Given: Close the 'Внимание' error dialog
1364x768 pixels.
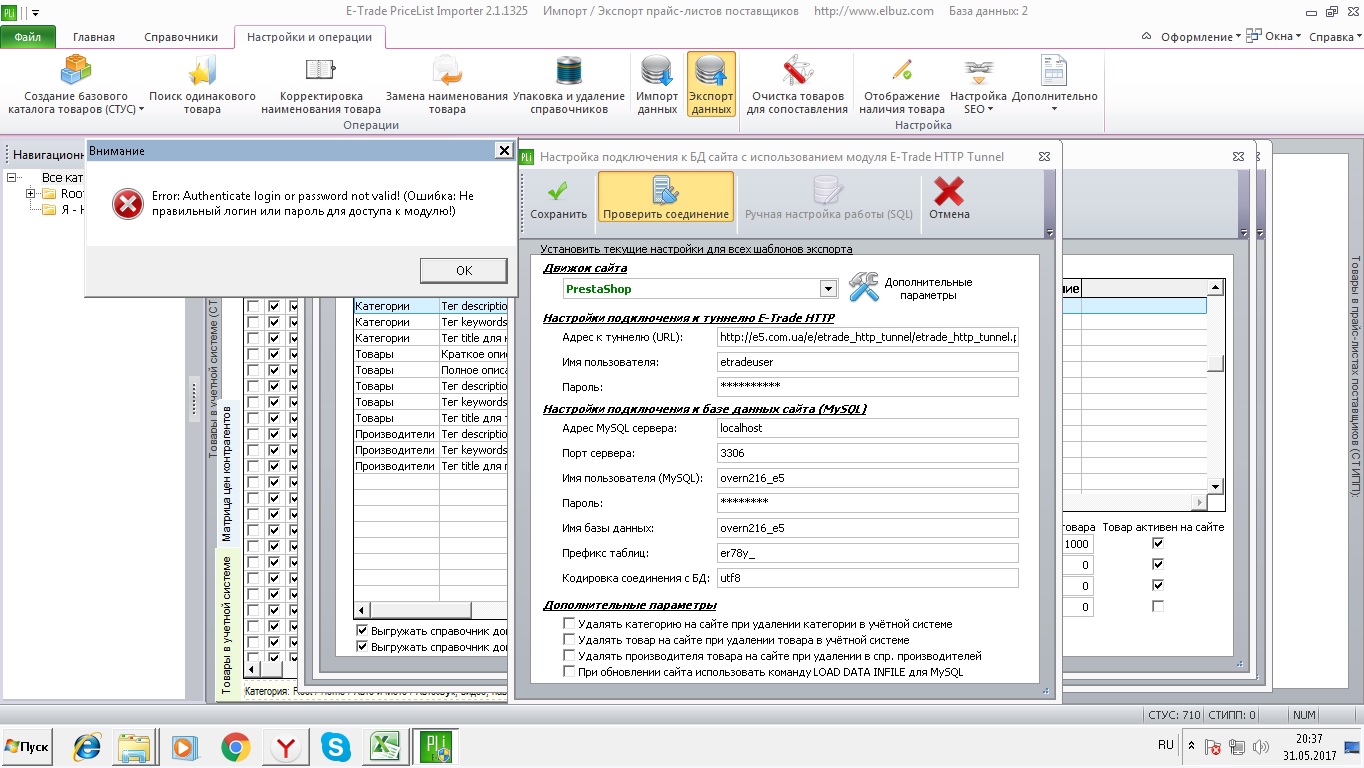Looking at the screenshot, I should [504, 151].
